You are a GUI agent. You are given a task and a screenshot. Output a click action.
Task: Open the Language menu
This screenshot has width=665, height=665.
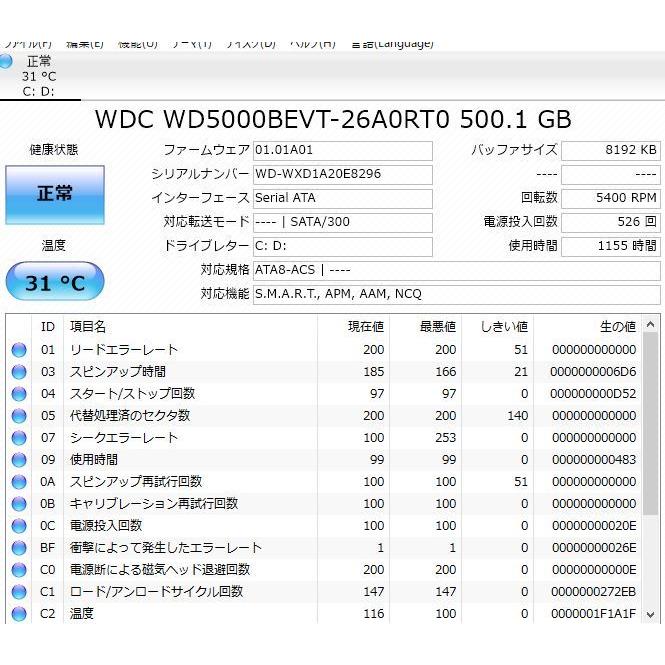click(x=392, y=44)
